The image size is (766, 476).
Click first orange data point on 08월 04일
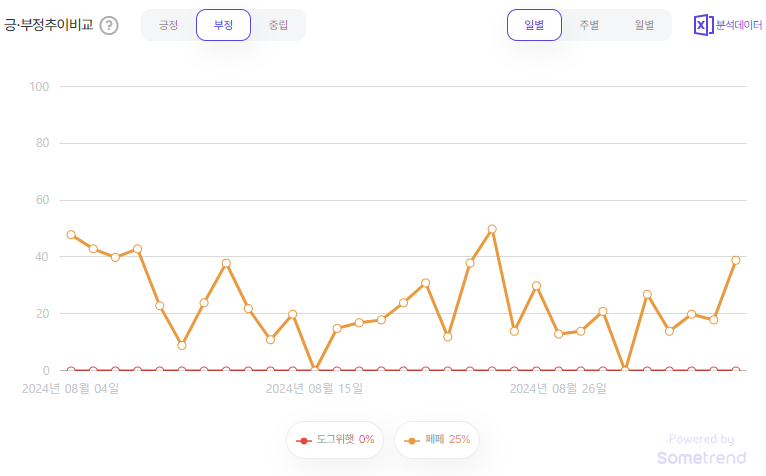pyautogui.click(x=71, y=235)
